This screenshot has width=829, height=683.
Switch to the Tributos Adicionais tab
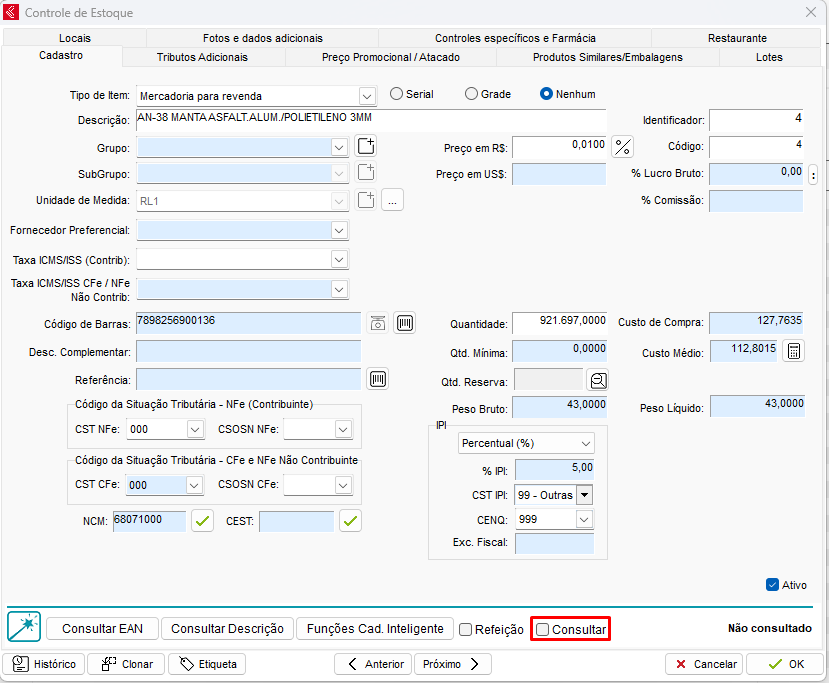click(202, 57)
